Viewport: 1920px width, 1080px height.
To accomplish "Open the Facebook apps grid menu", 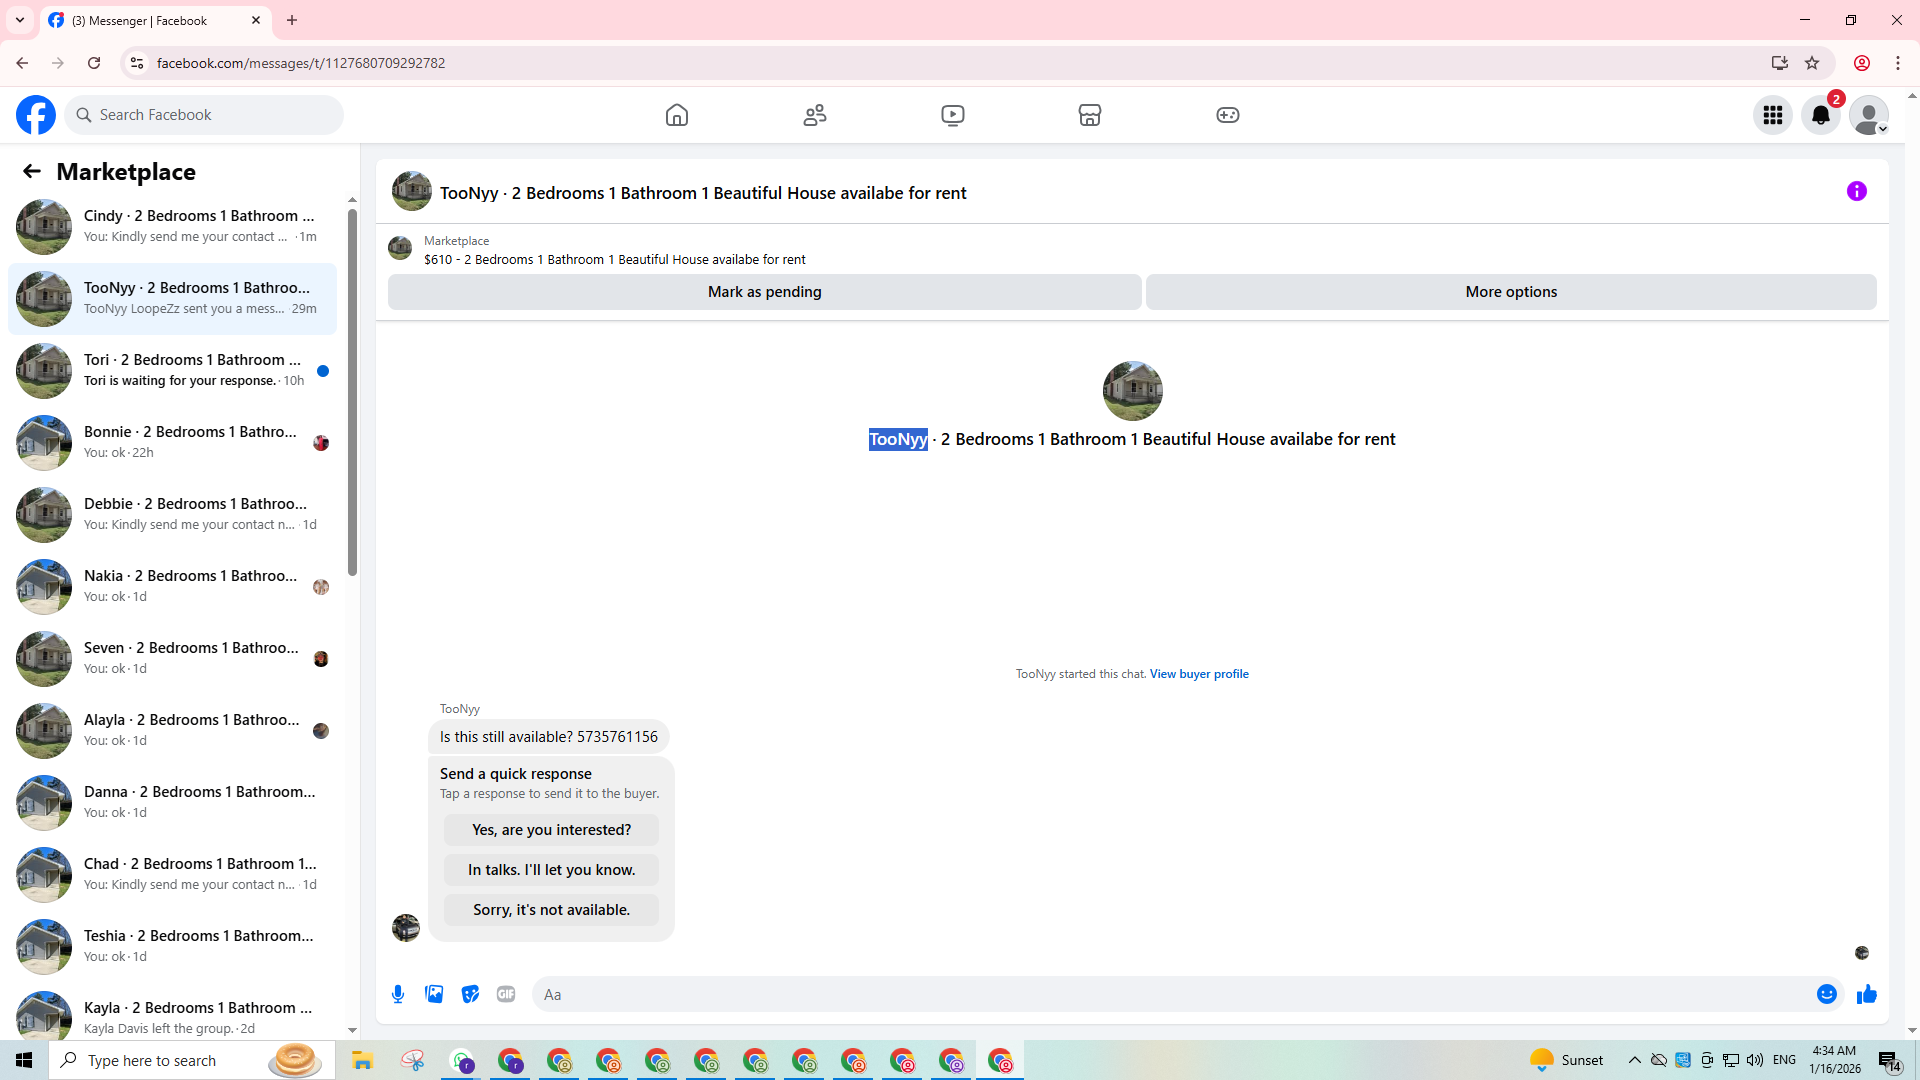I will point(1772,115).
